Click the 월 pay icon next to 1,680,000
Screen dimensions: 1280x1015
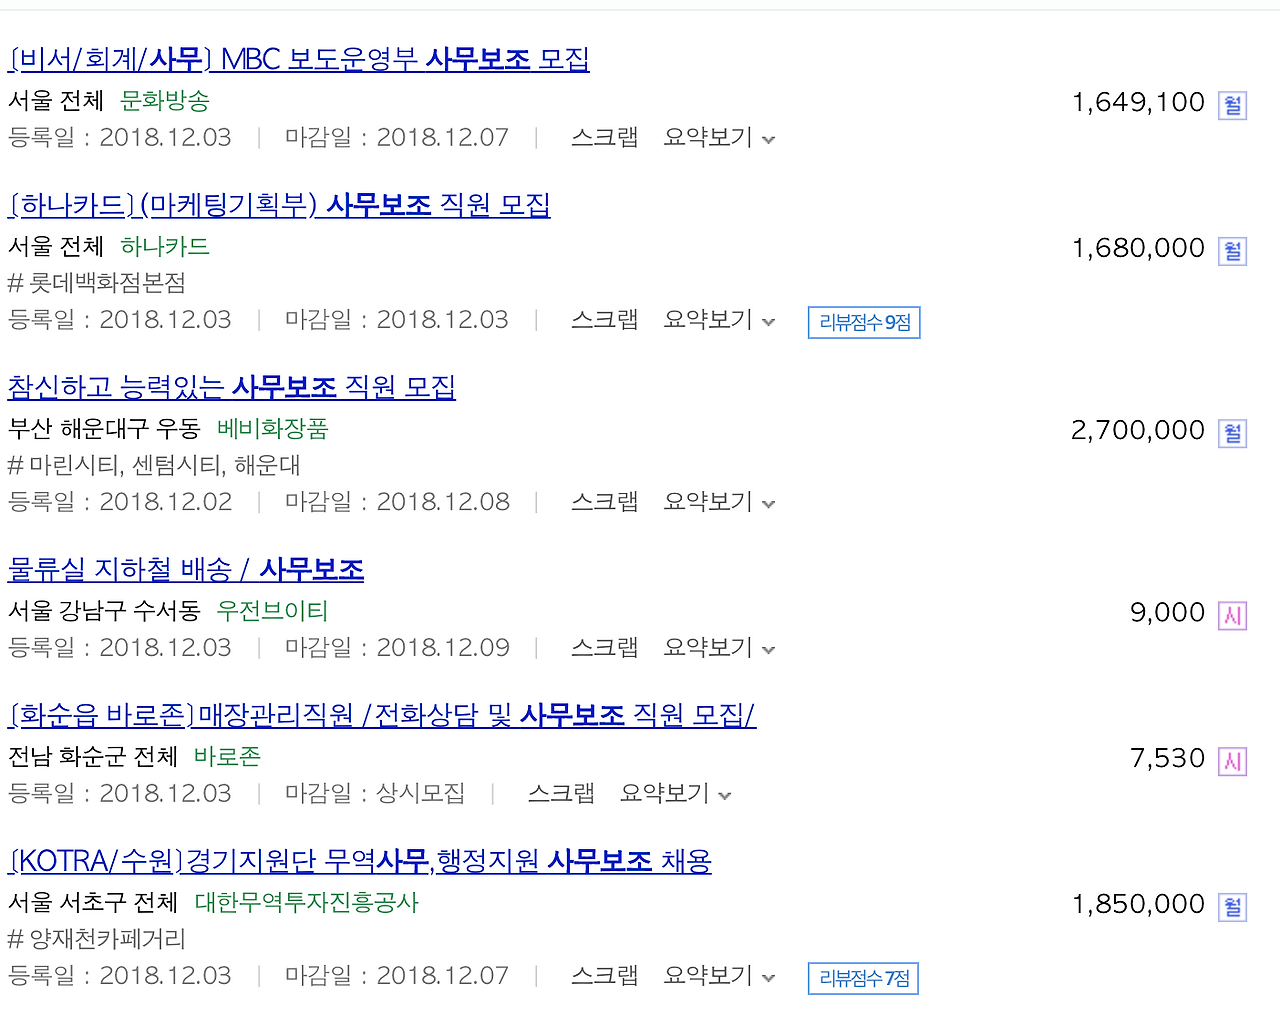1233,251
